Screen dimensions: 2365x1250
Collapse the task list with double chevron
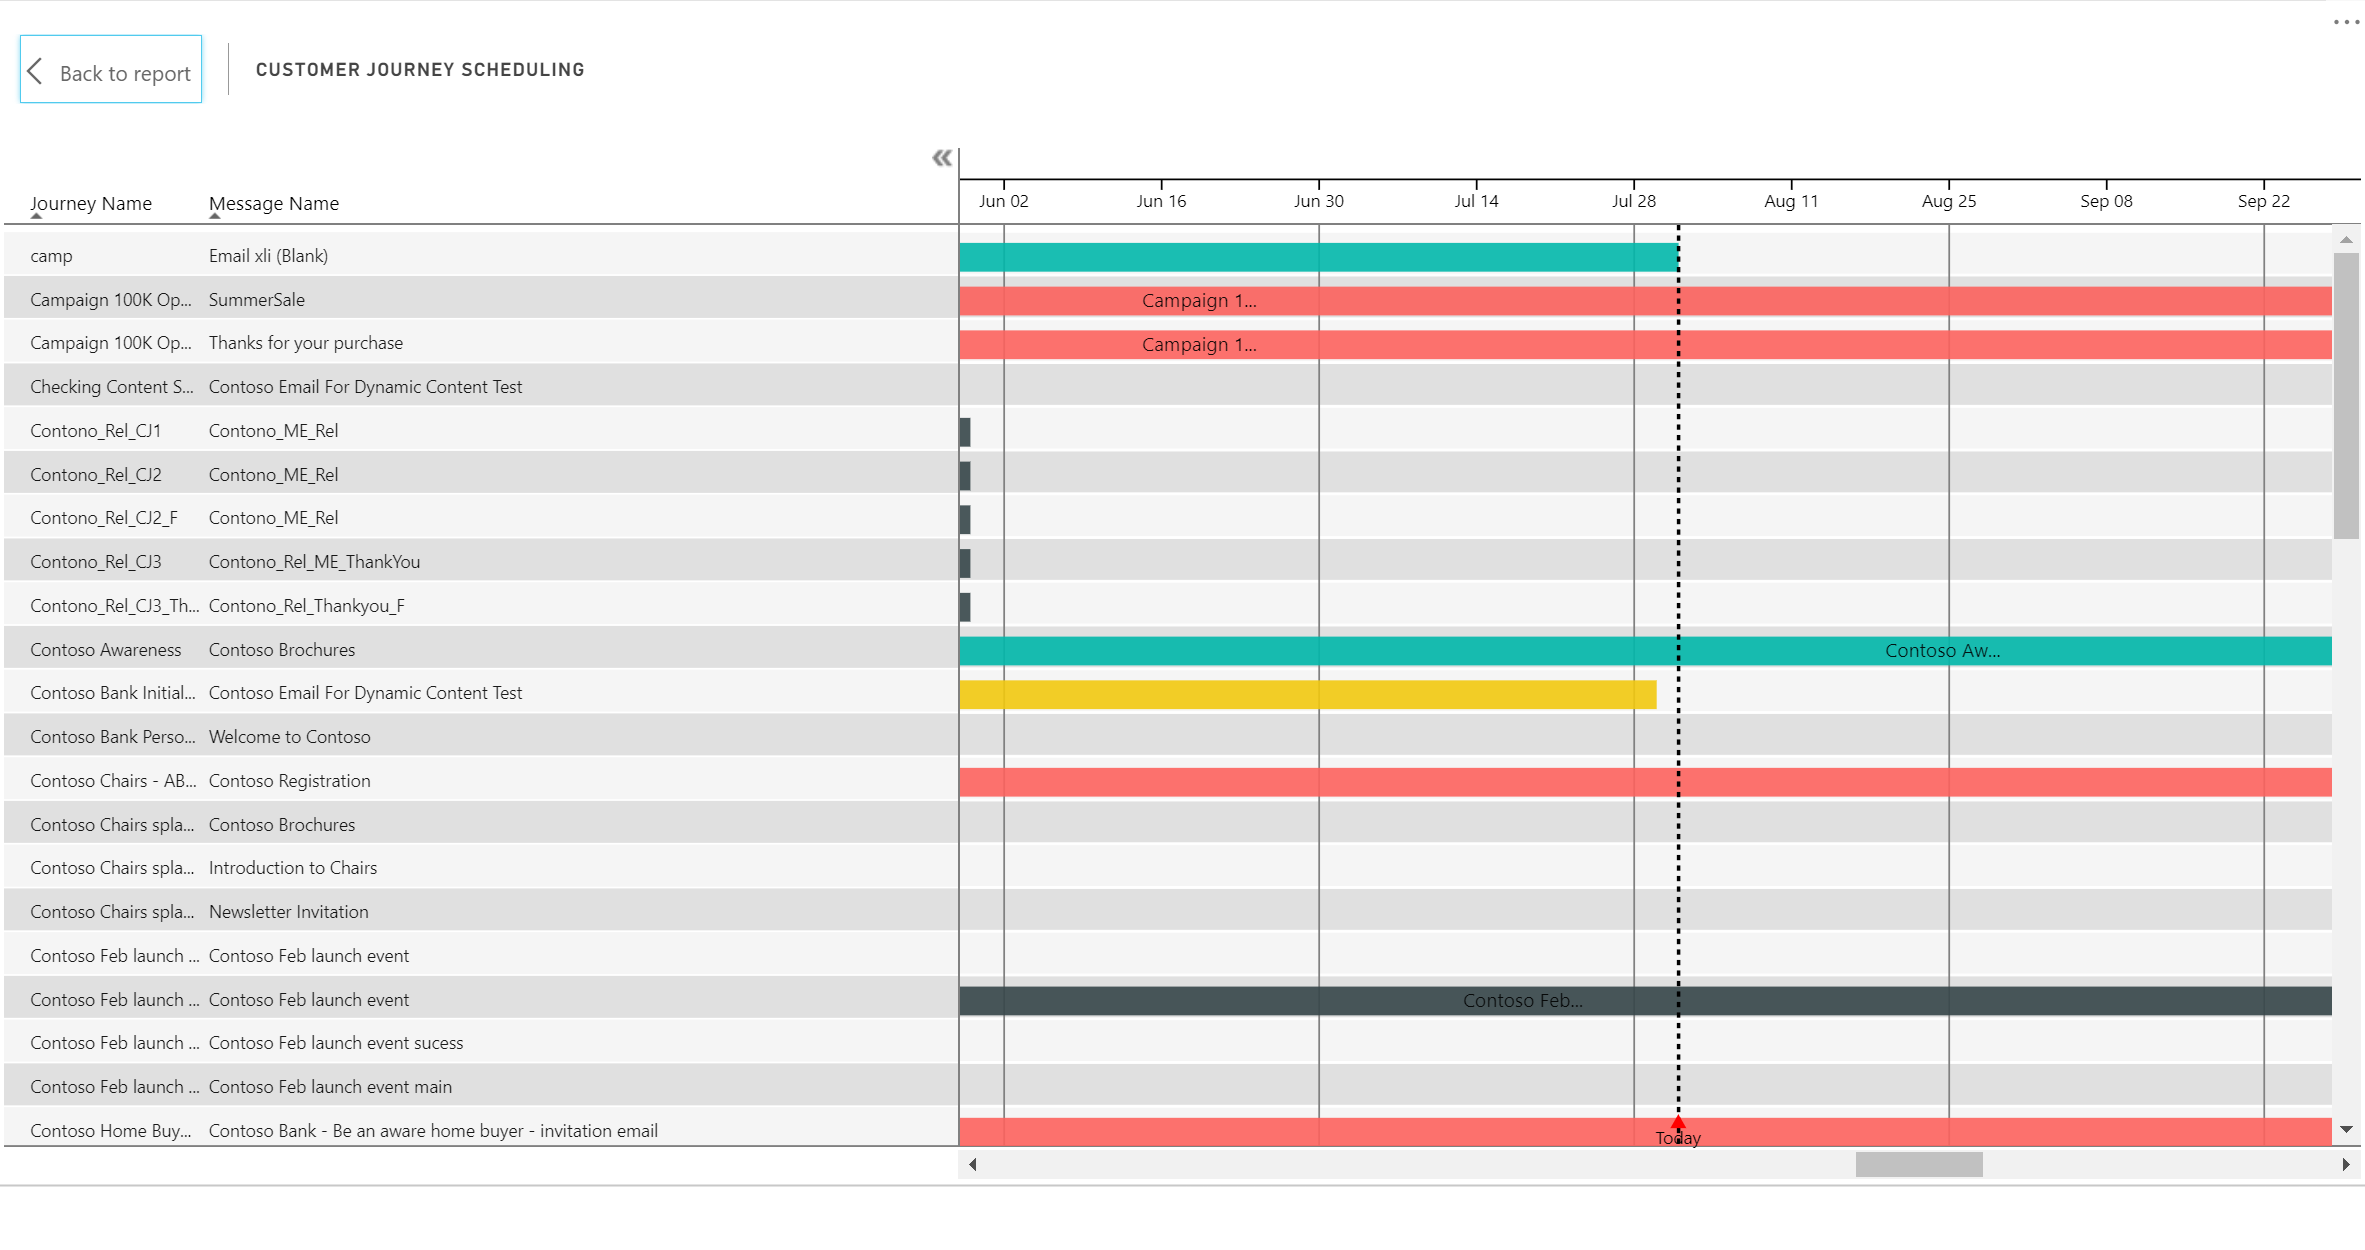tap(942, 158)
